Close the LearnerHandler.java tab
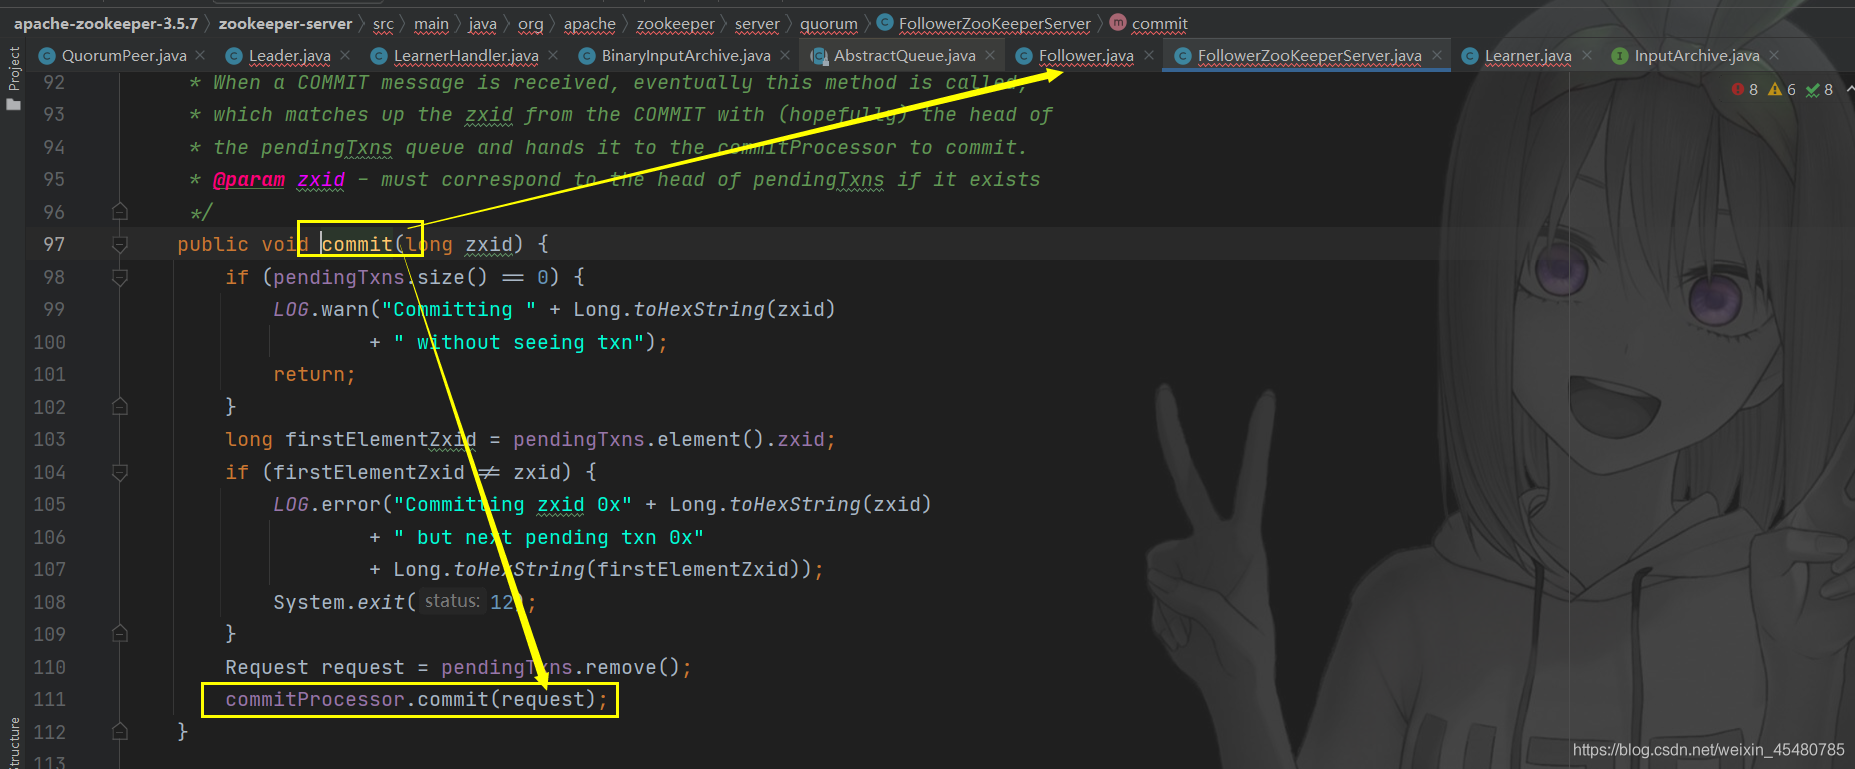The width and height of the screenshot is (1855, 769). pos(553,56)
